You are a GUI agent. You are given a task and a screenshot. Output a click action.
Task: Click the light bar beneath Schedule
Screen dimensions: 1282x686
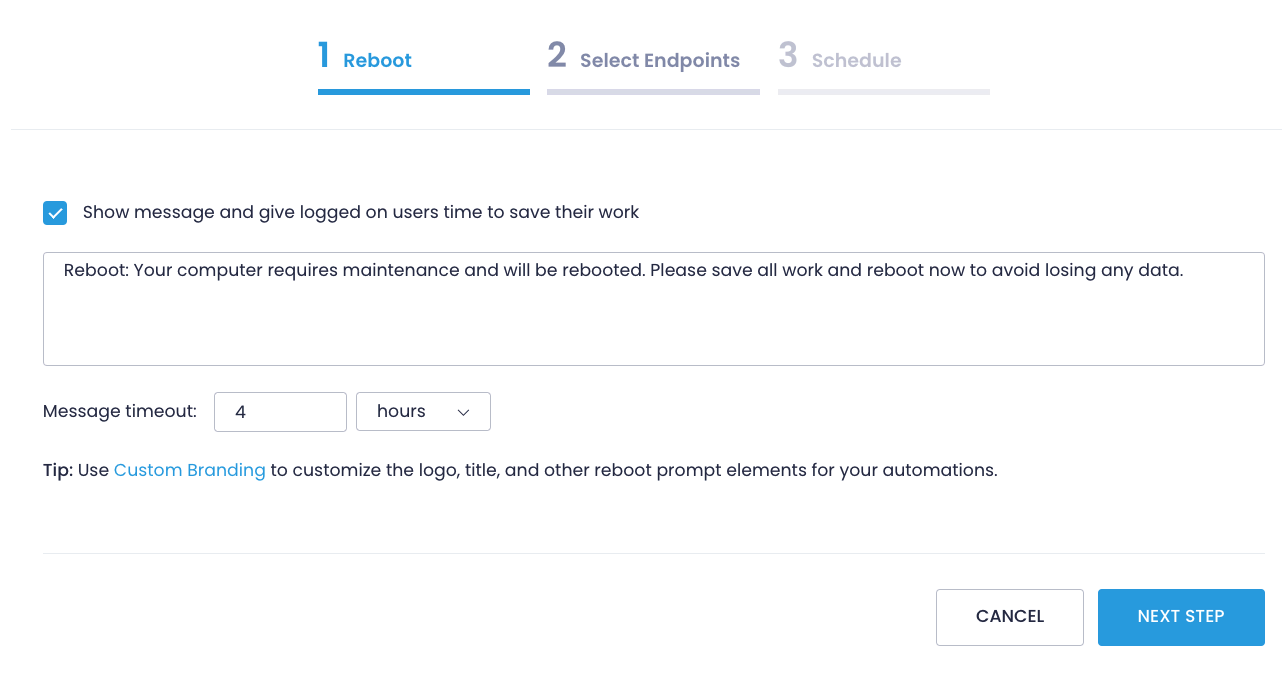(x=883, y=92)
